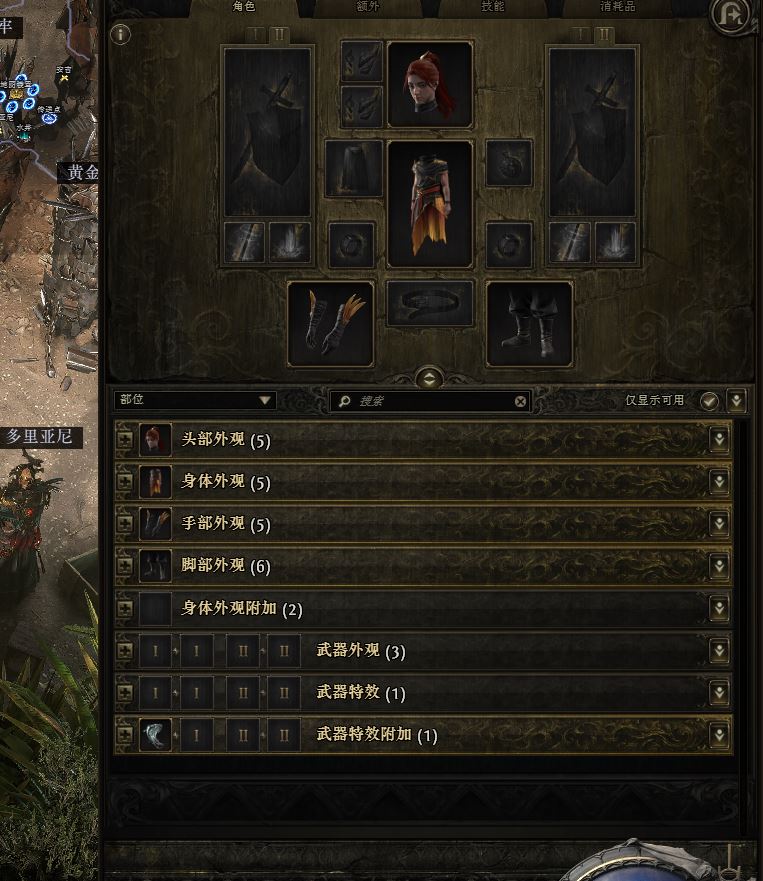Expand 头部外观 (5) with plus icon
The height and width of the screenshot is (881, 763).
[x=125, y=439]
